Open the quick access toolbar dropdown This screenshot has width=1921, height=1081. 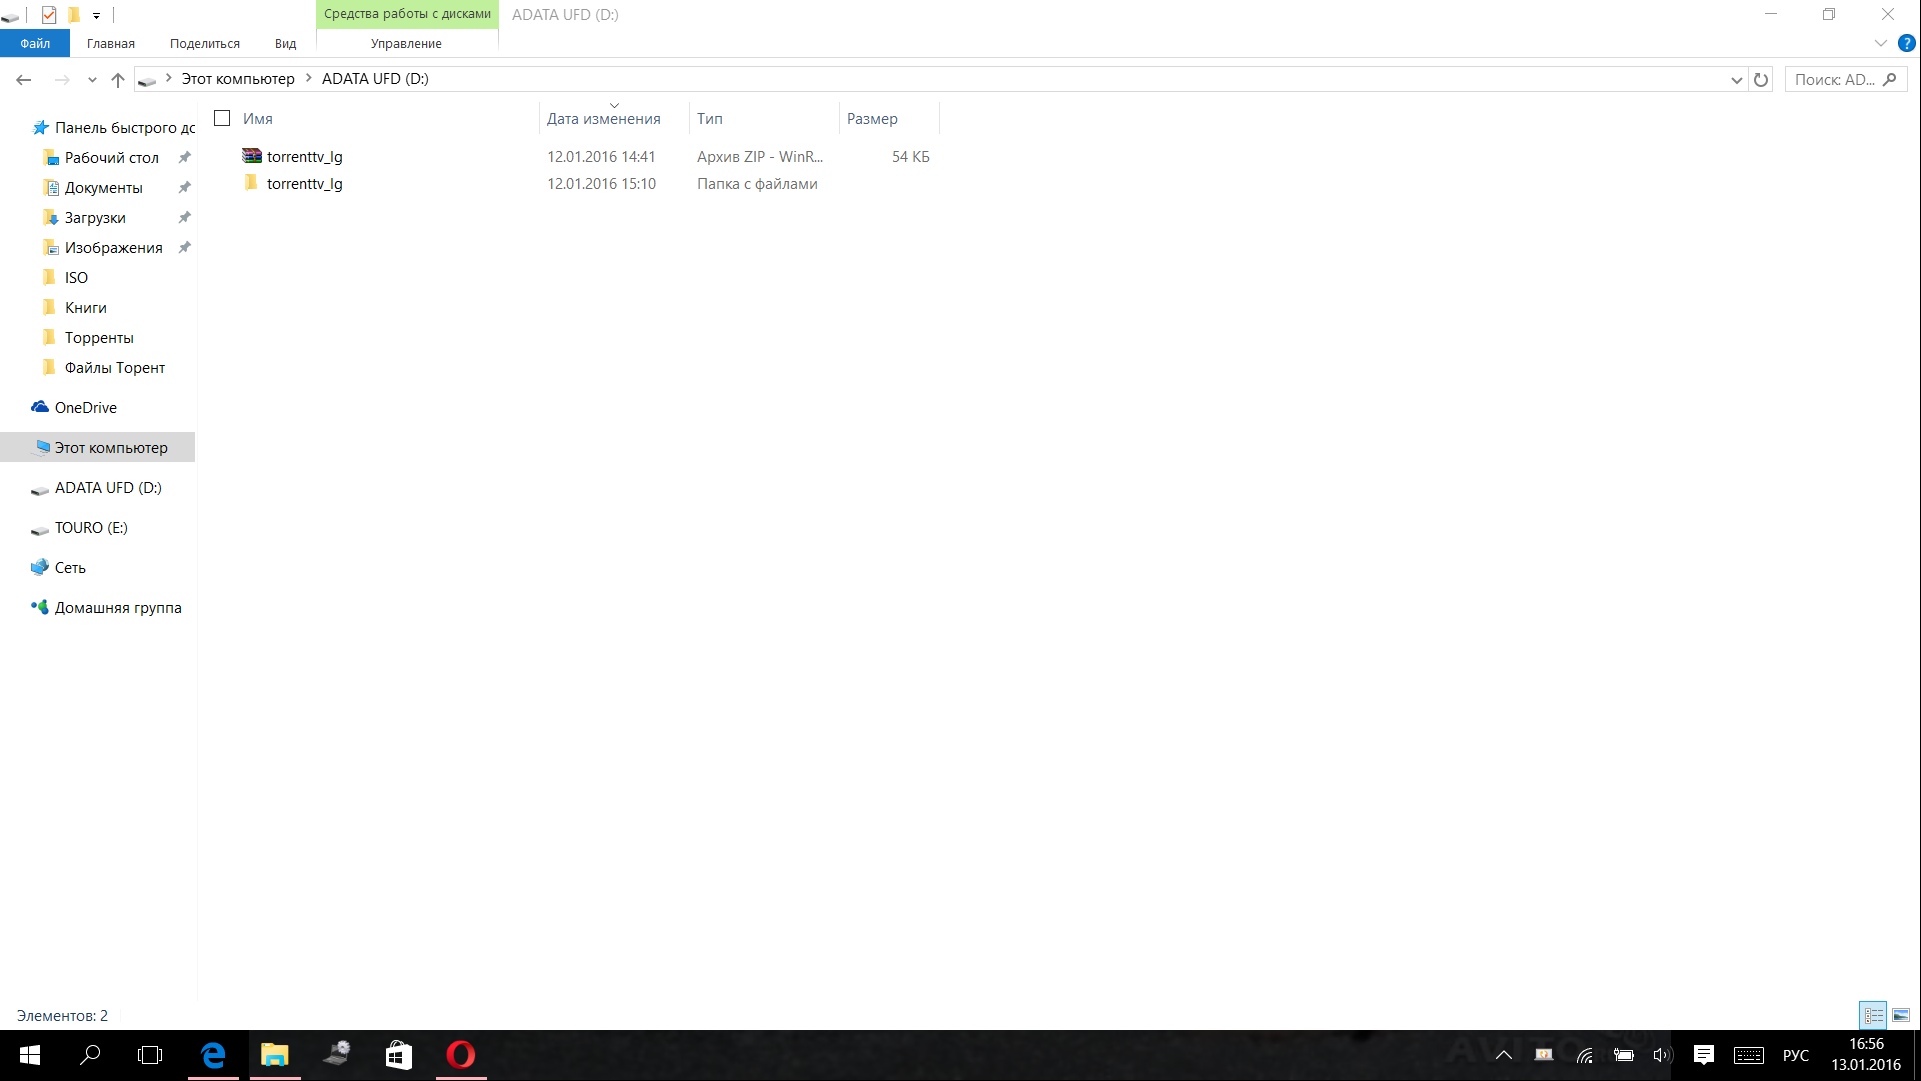(97, 15)
